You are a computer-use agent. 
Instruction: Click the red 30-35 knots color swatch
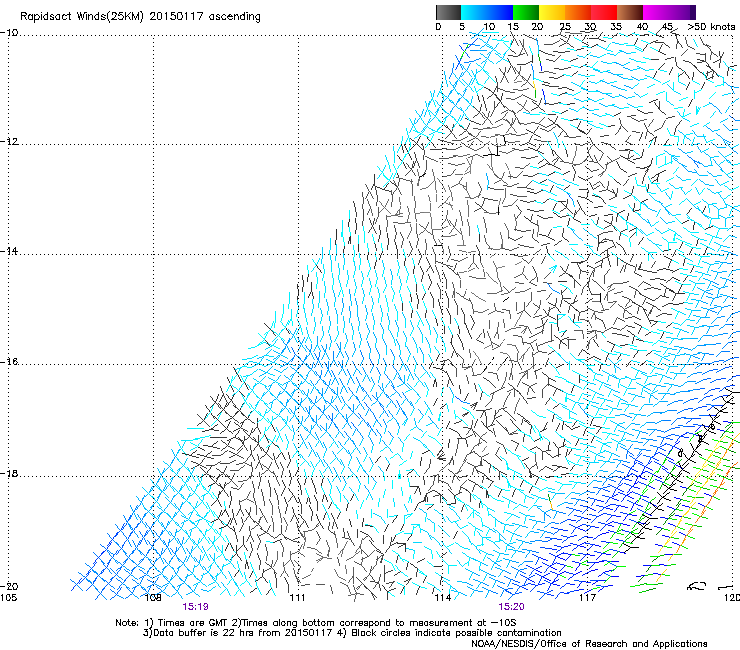pos(604,12)
